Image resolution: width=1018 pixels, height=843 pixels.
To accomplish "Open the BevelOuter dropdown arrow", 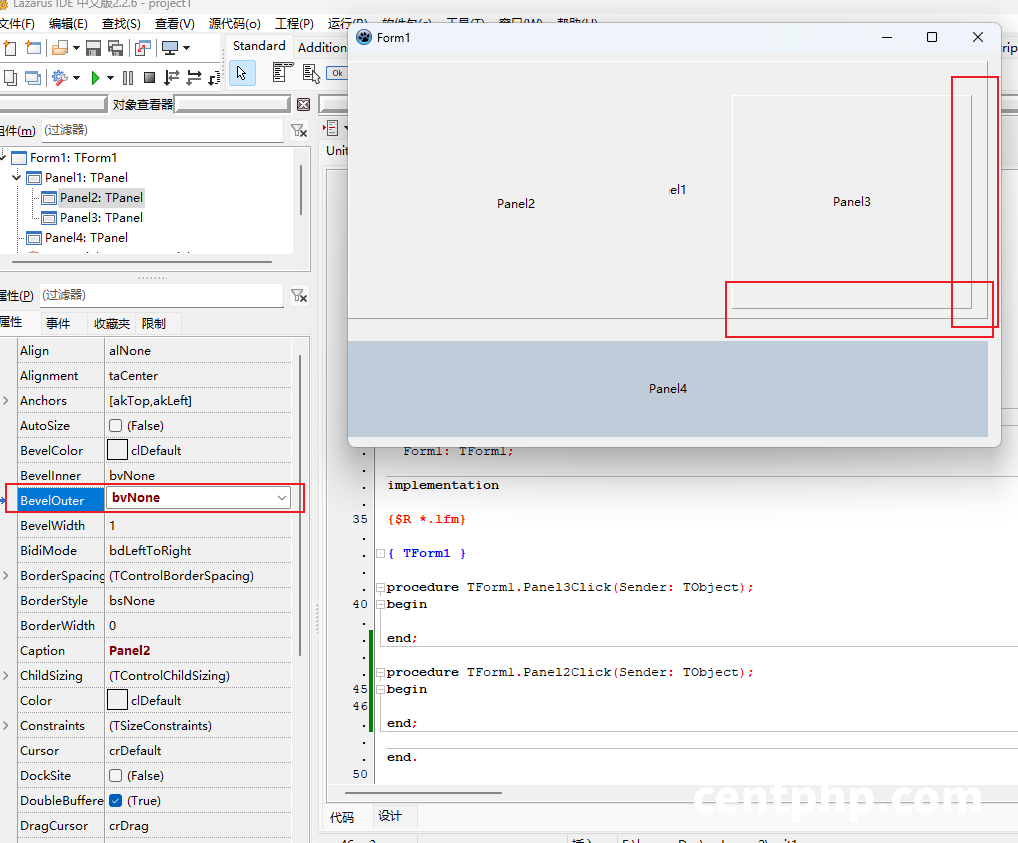I will [x=282, y=498].
